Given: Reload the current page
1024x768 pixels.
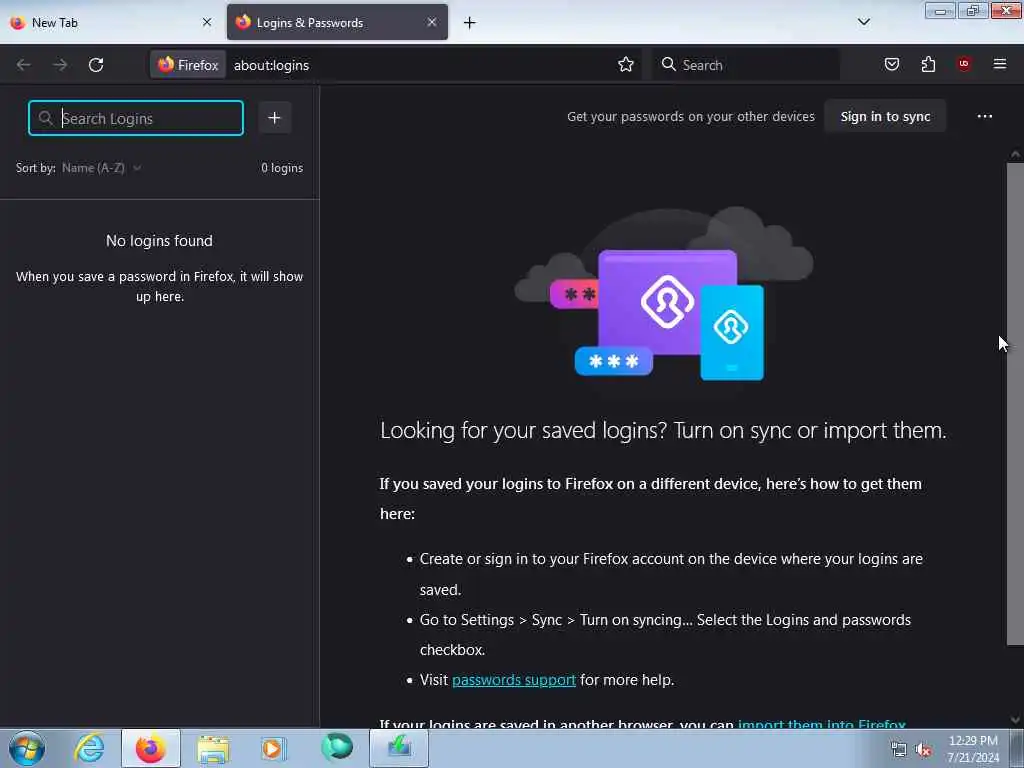Looking at the screenshot, I should click(96, 65).
